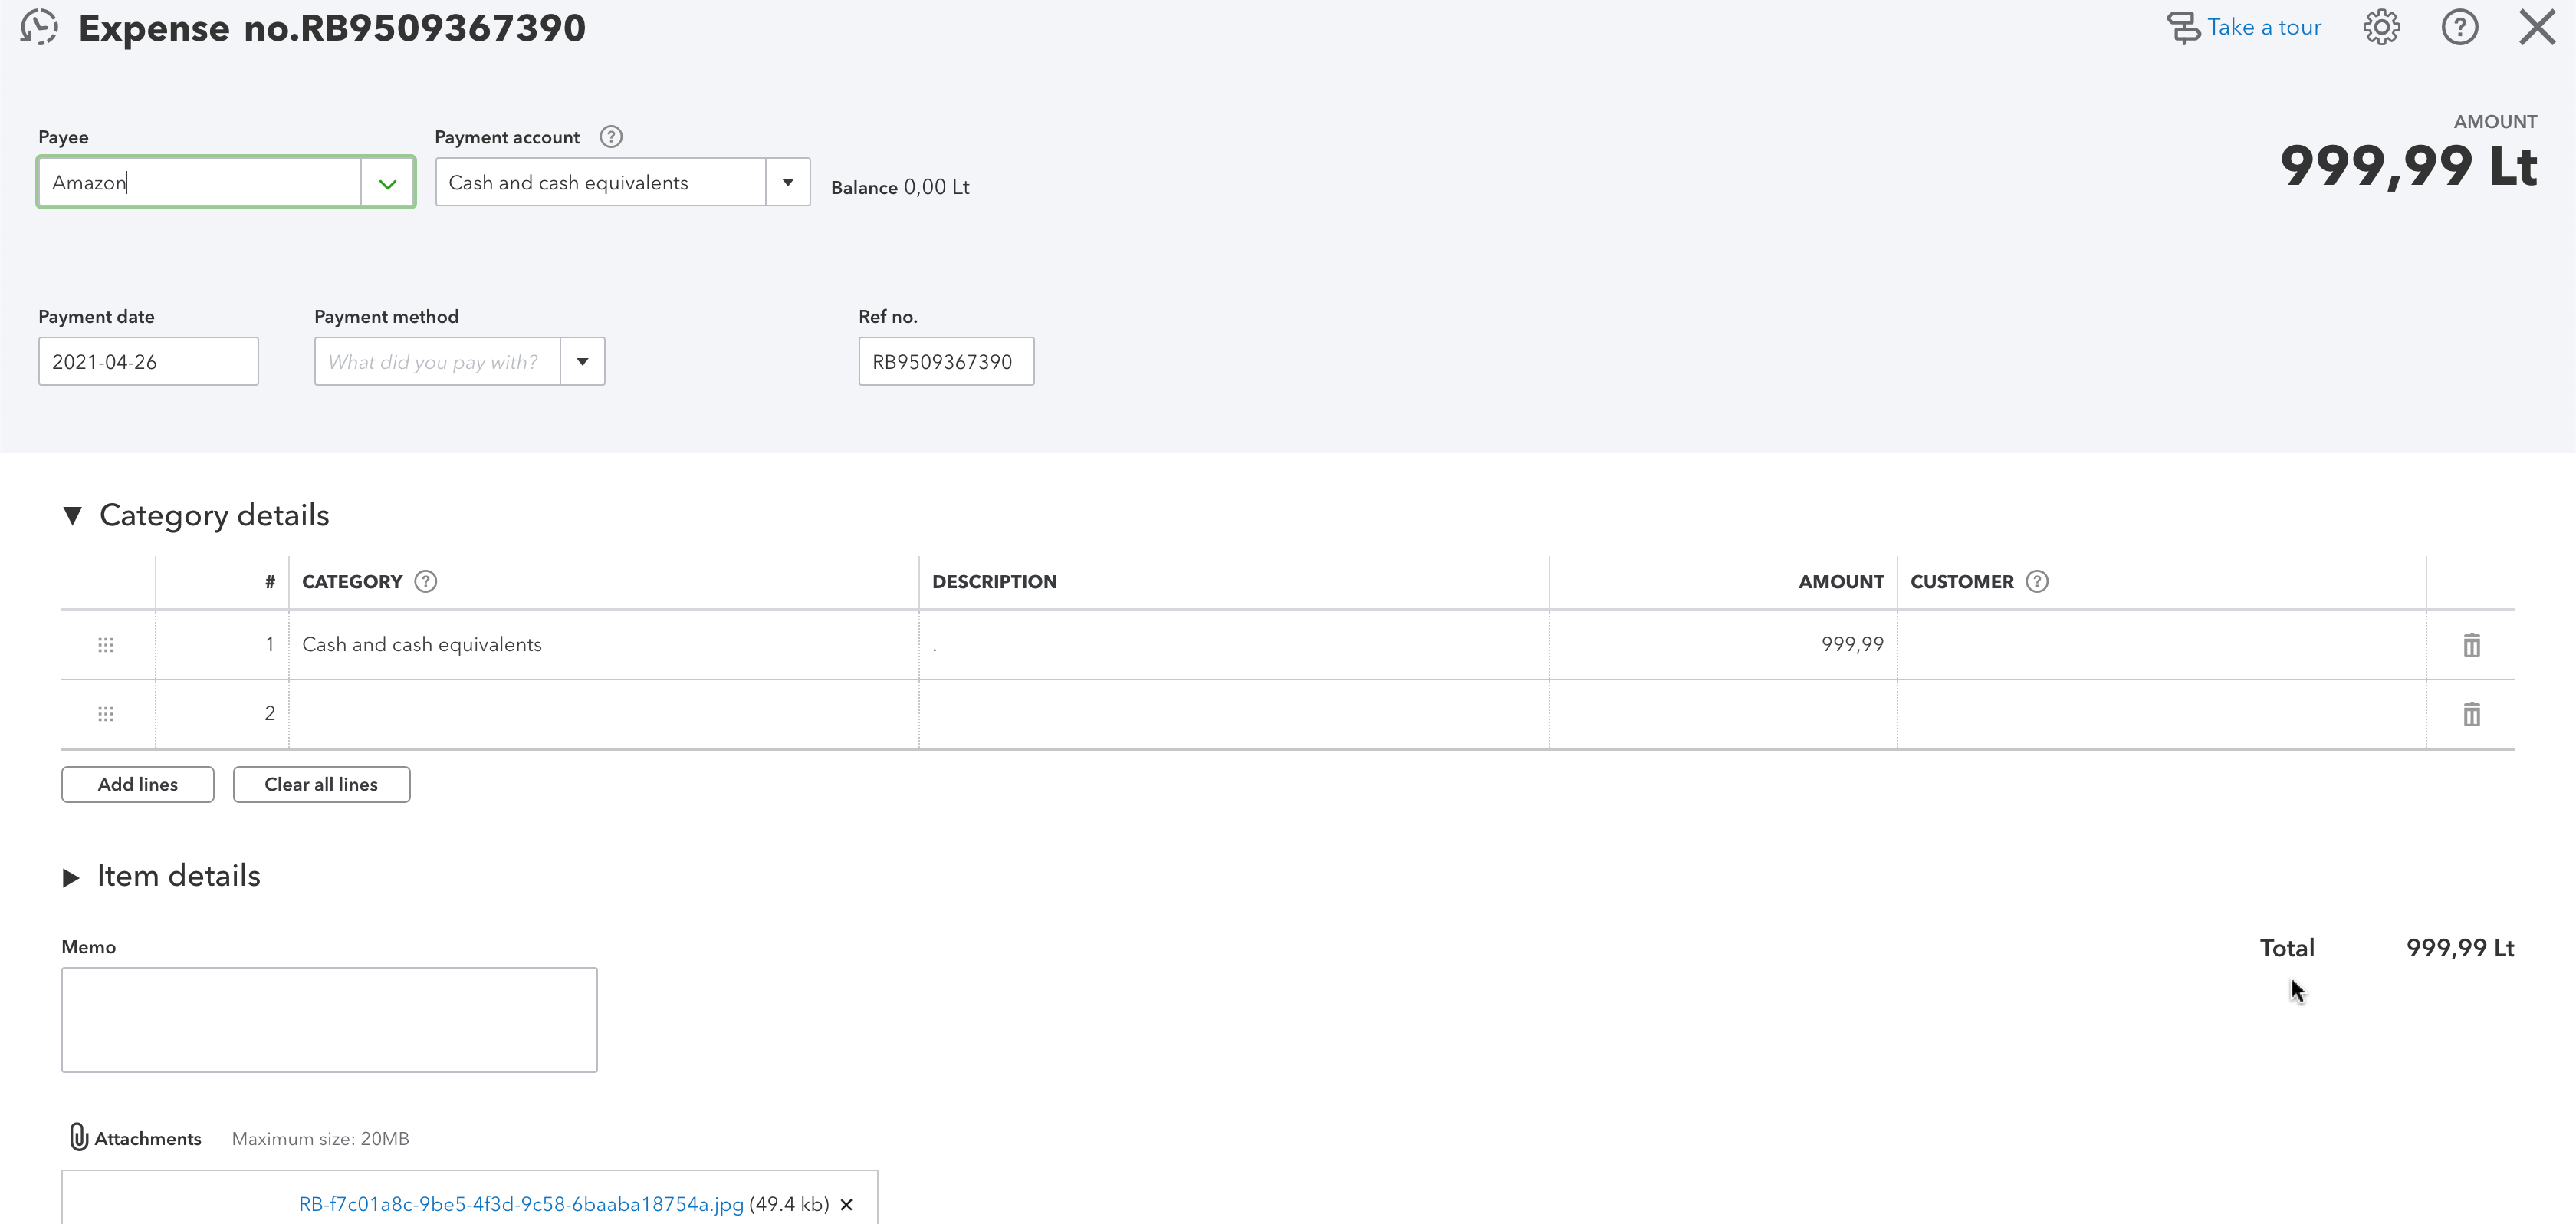Click the Add lines button
2576x1224 pixels.
coord(138,785)
